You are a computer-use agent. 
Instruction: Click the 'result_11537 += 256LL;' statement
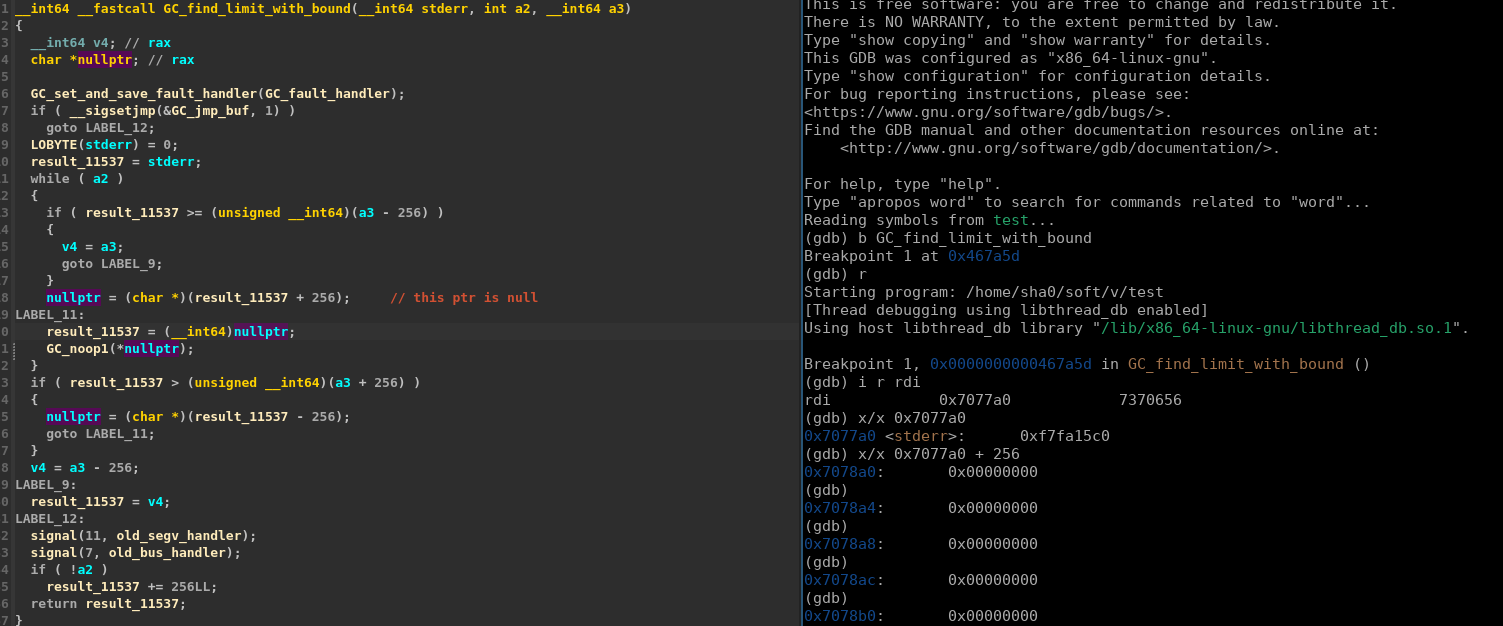pyautogui.click(x=131, y=587)
